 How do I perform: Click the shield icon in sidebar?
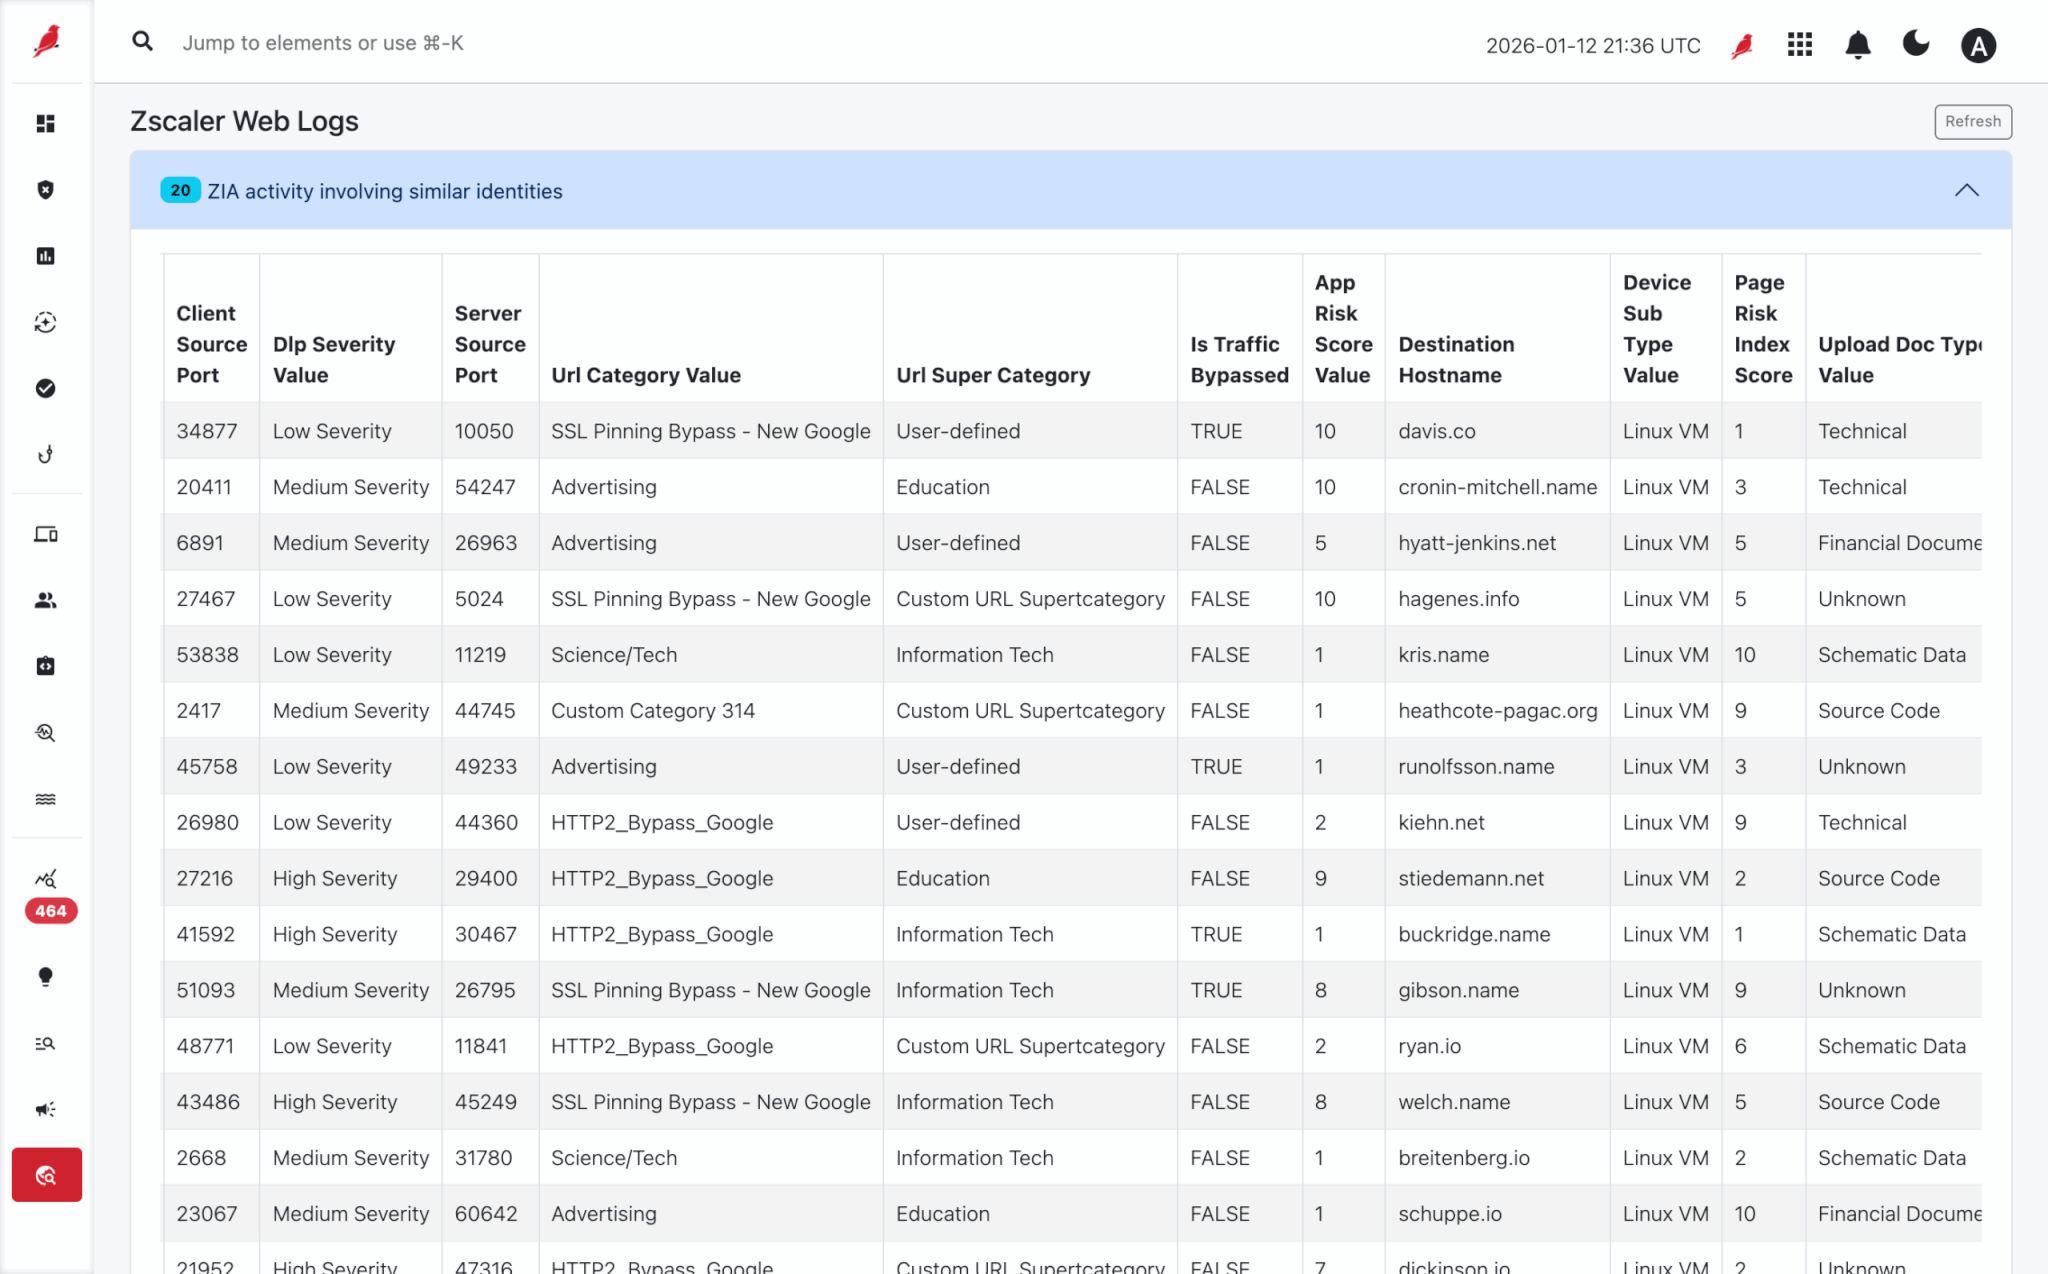coord(46,190)
